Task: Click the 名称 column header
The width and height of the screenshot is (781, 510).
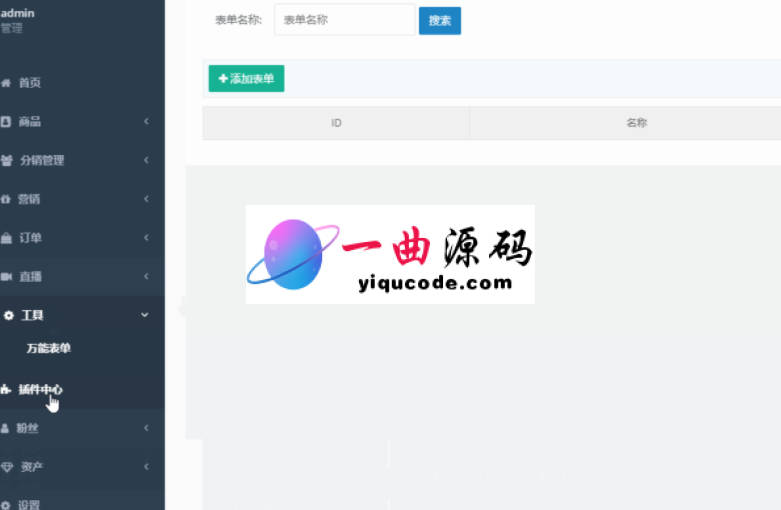Action: (637, 123)
